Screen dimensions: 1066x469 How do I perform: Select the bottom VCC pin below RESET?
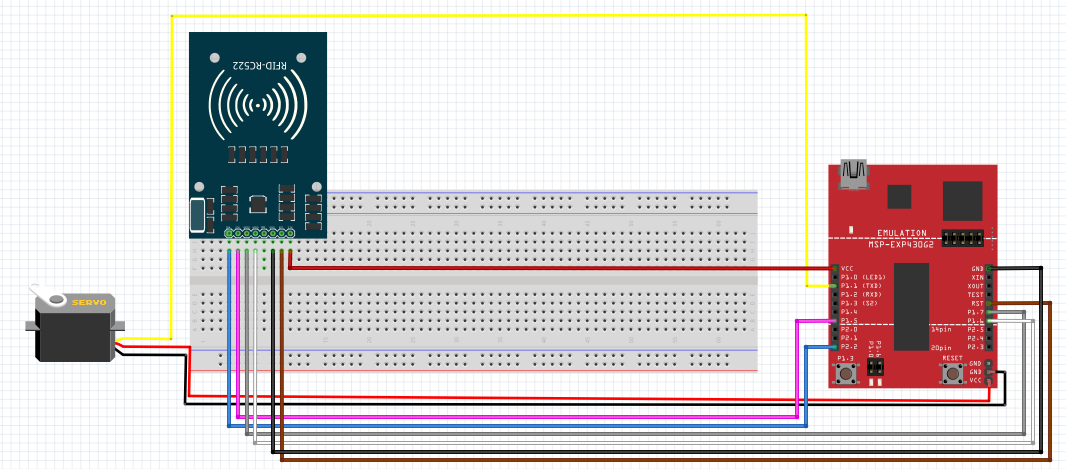point(989,381)
